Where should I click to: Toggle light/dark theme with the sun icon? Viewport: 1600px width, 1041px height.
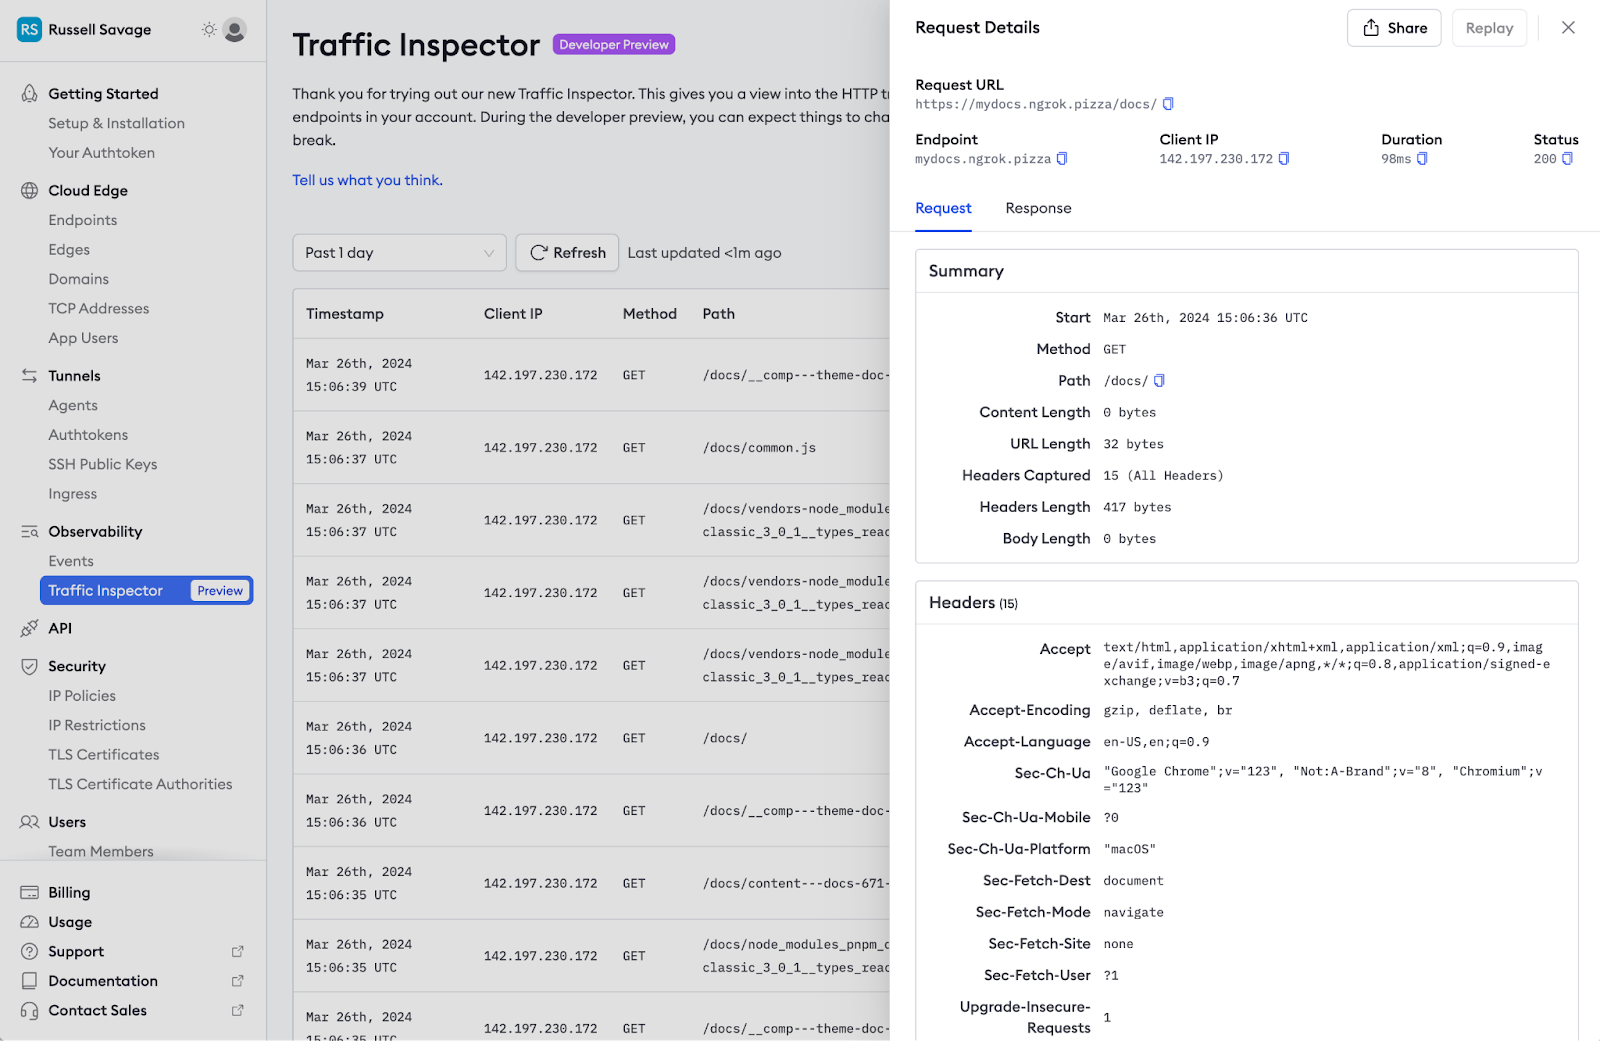[x=208, y=30]
